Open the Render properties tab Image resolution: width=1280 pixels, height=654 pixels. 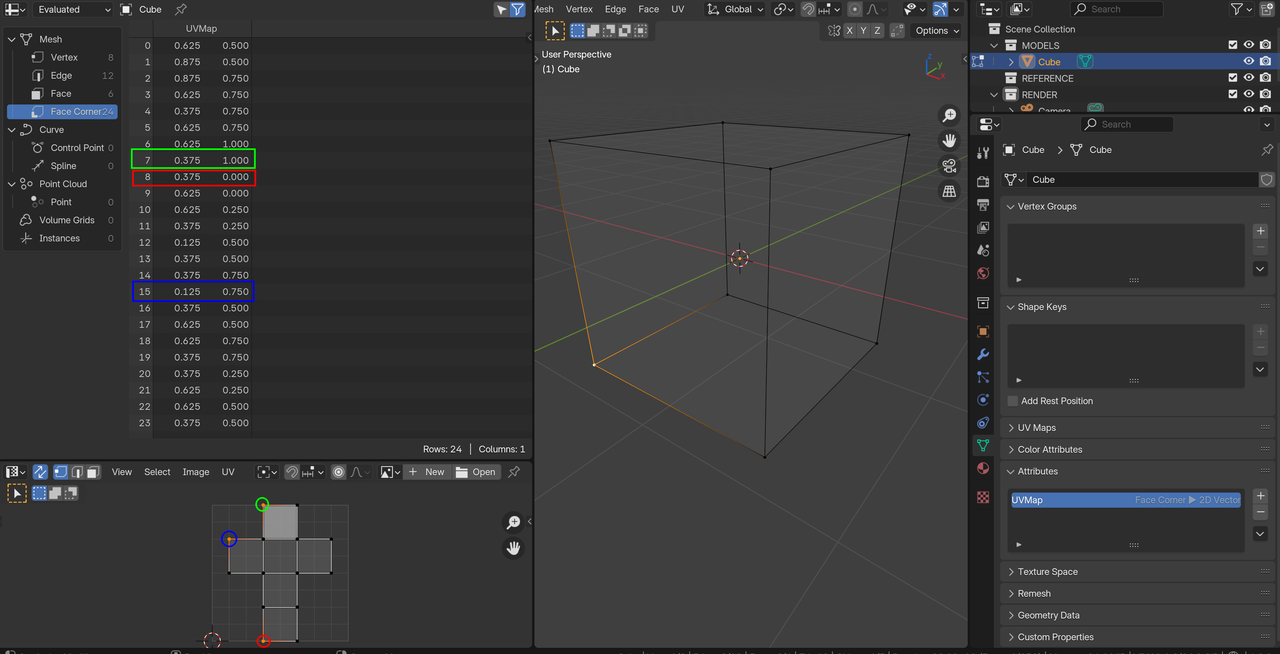pyautogui.click(x=983, y=182)
